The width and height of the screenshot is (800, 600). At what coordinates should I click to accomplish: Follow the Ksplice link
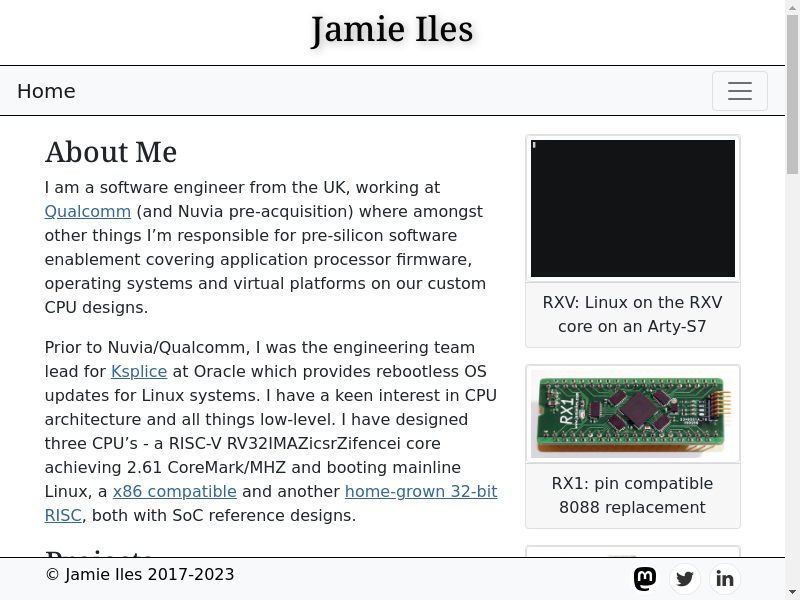tap(139, 371)
